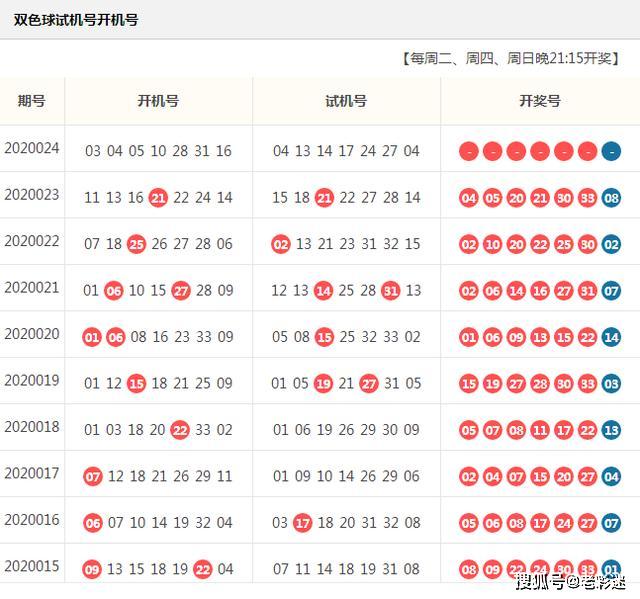Select the 开奖号 column header

tap(540, 100)
